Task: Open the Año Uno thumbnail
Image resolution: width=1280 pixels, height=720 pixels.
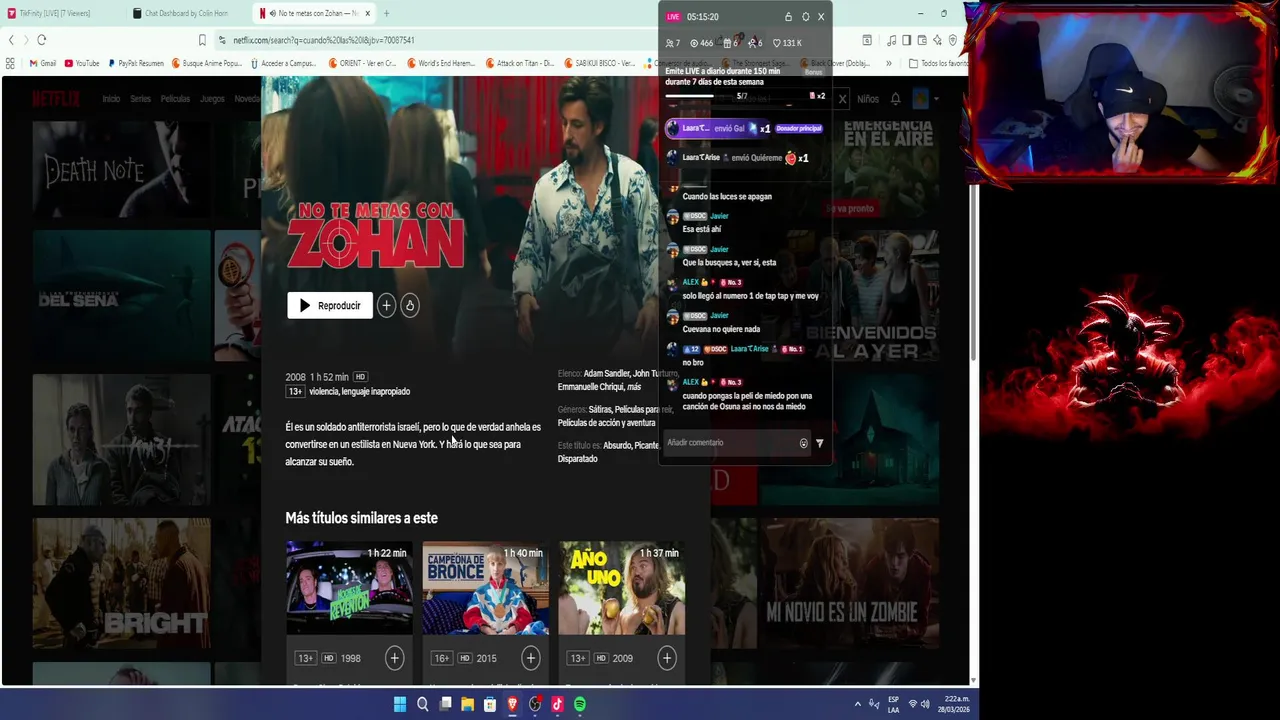Action: coord(622,588)
